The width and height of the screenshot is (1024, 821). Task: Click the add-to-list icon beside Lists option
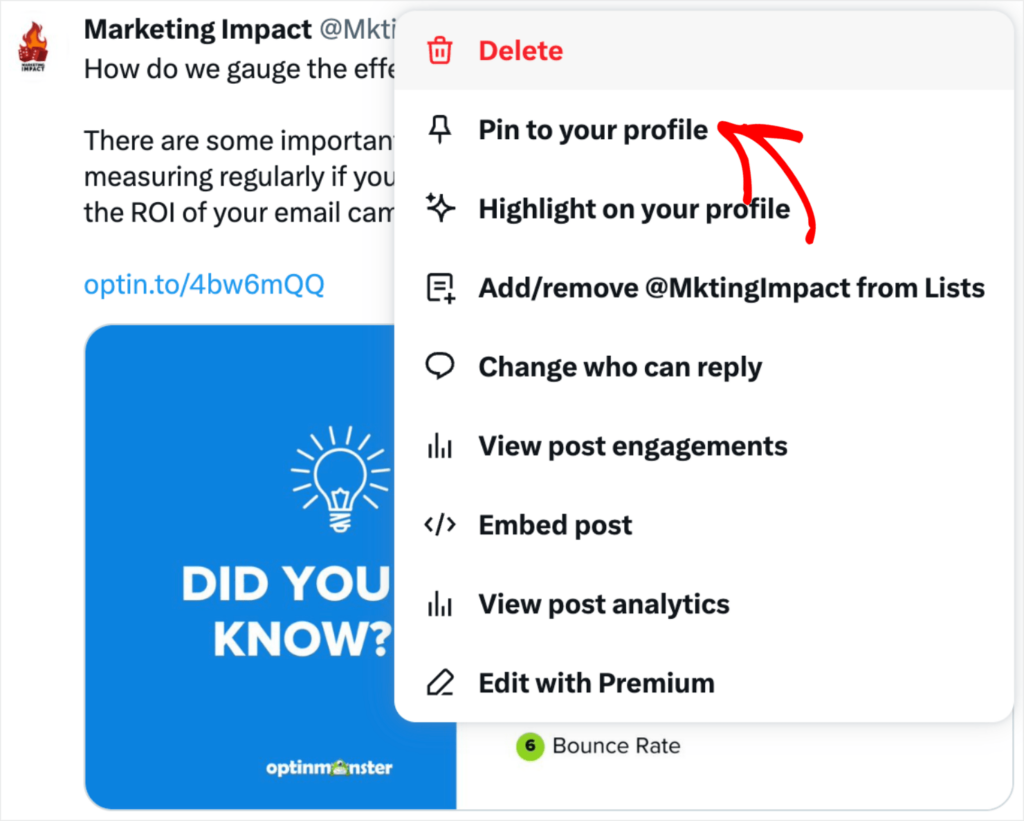tap(441, 287)
